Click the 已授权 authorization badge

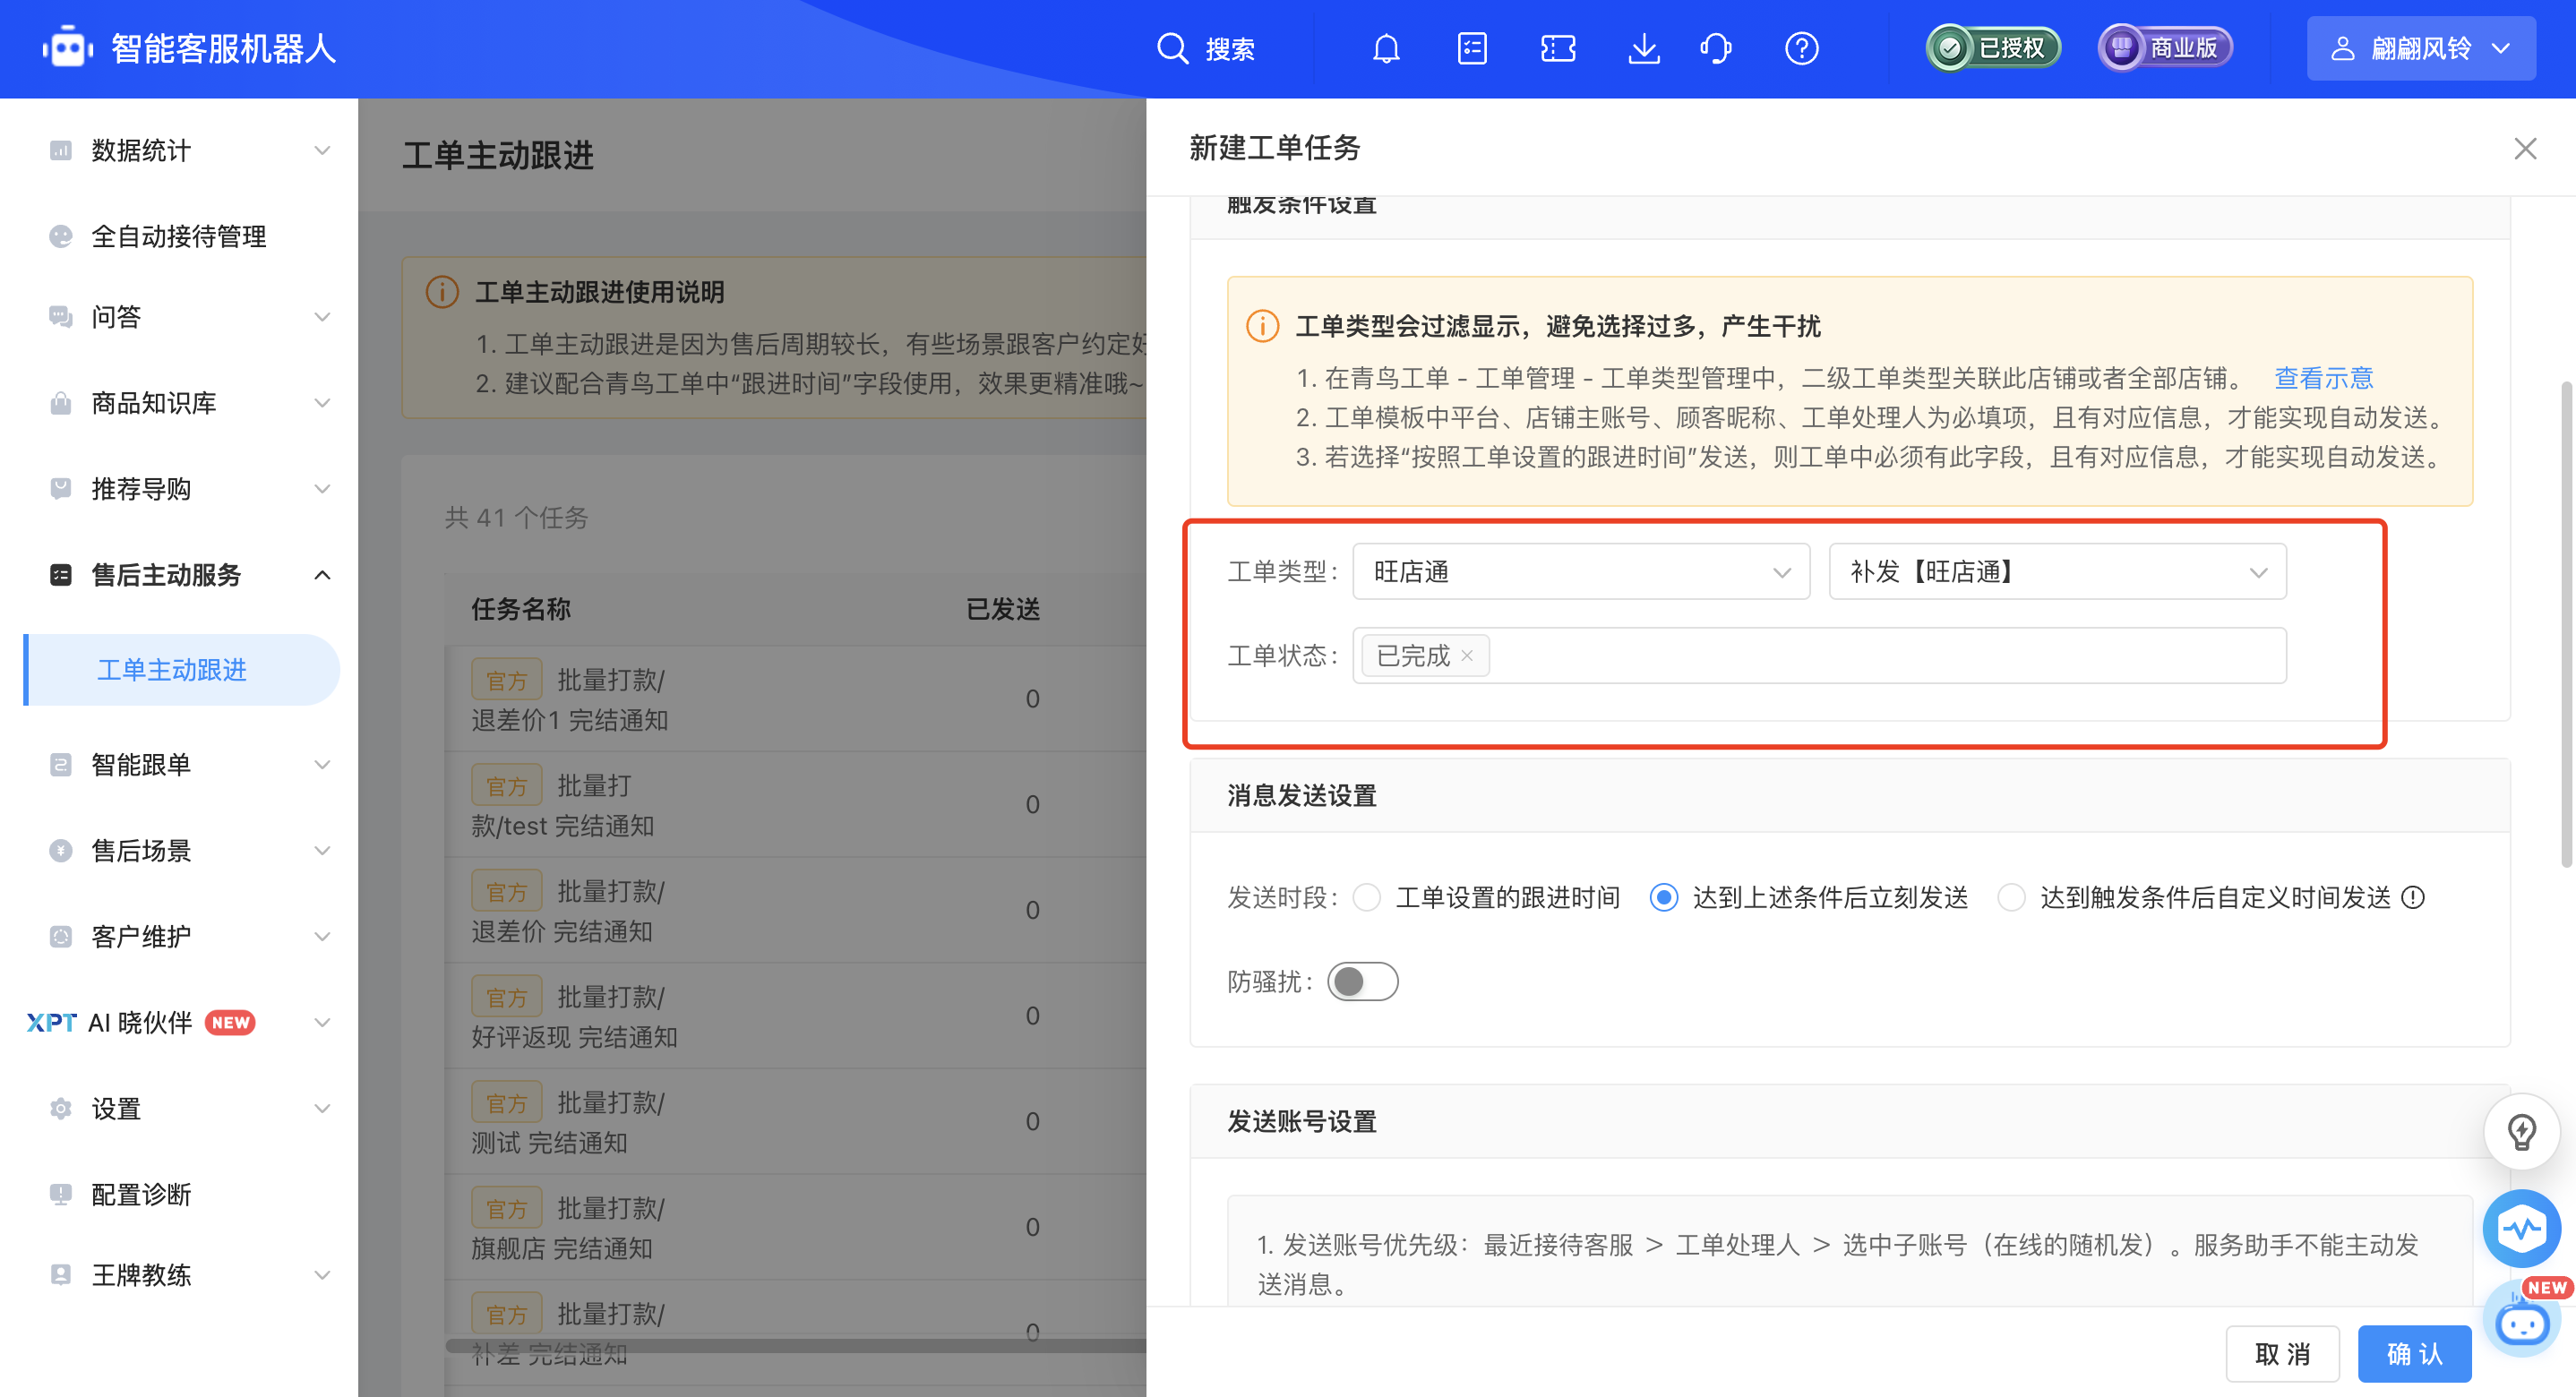click(1993, 48)
